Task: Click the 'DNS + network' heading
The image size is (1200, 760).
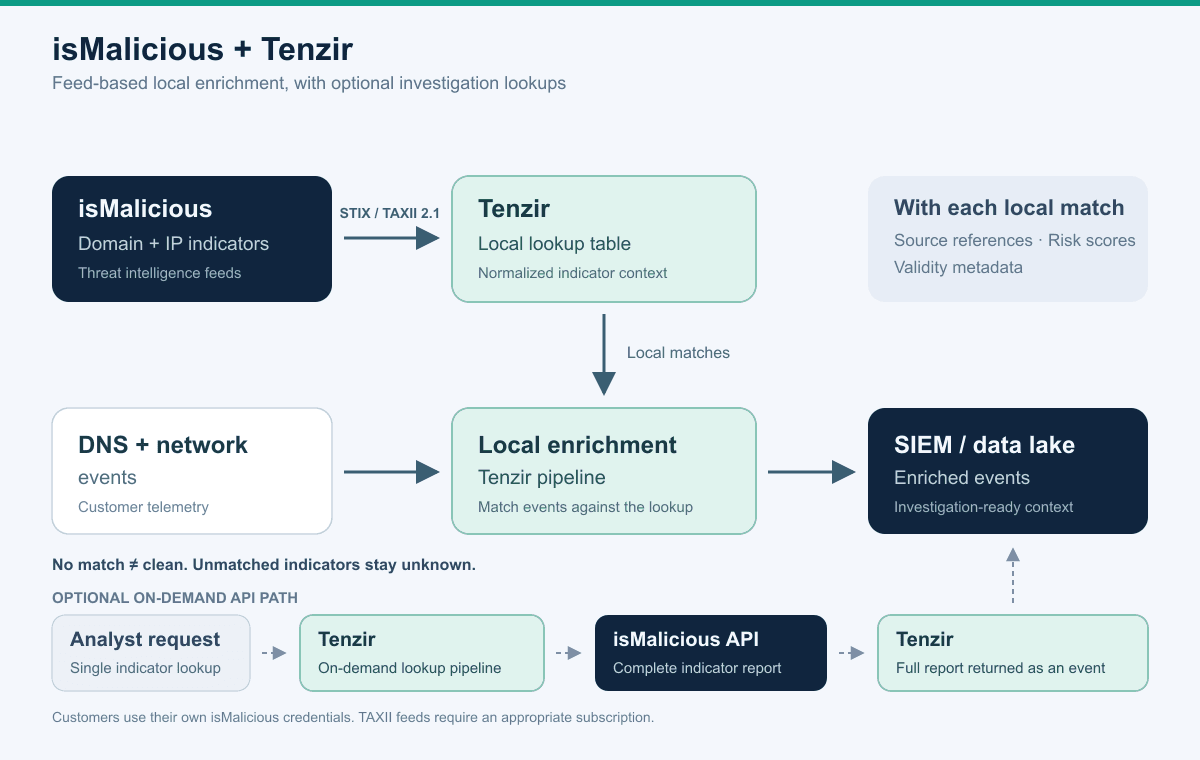Action: (x=163, y=445)
